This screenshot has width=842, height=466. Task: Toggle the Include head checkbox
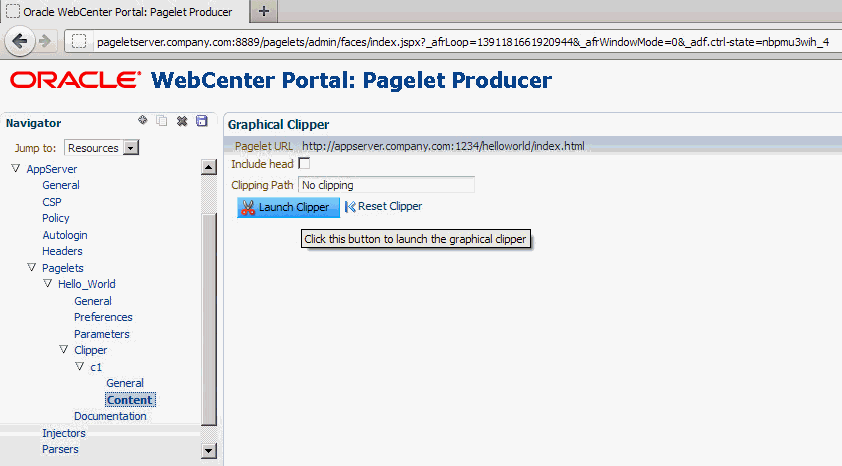coord(305,163)
